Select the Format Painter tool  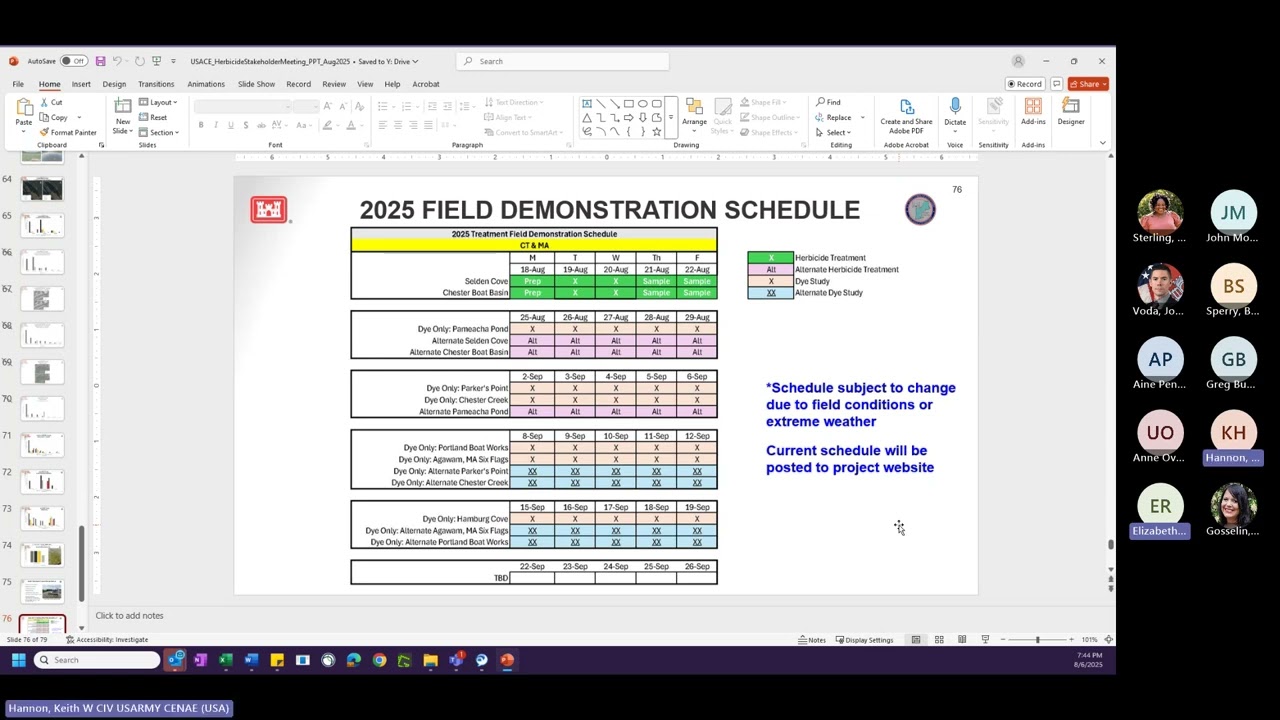click(68, 132)
